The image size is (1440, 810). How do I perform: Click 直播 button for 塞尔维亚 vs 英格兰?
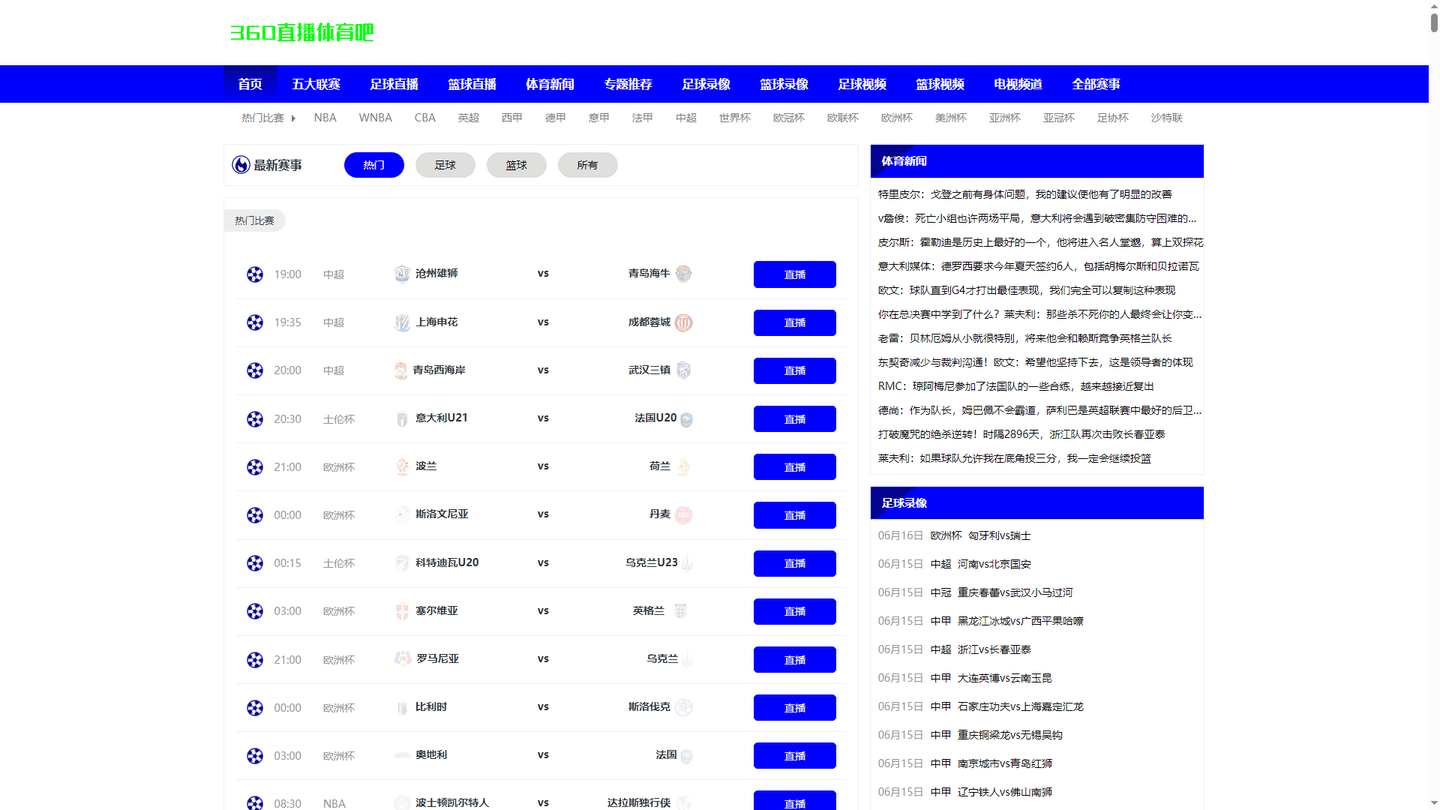(x=795, y=611)
